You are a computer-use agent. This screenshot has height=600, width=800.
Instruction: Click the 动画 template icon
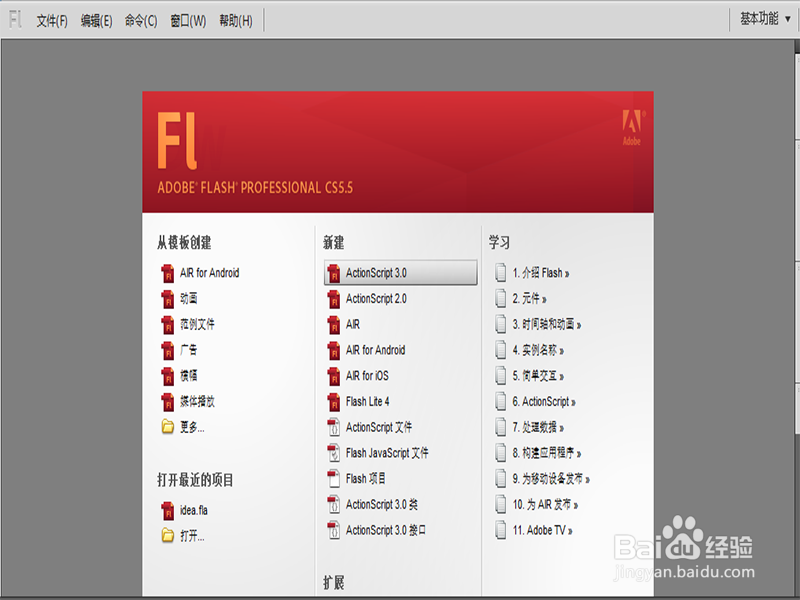click(x=167, y=299)
